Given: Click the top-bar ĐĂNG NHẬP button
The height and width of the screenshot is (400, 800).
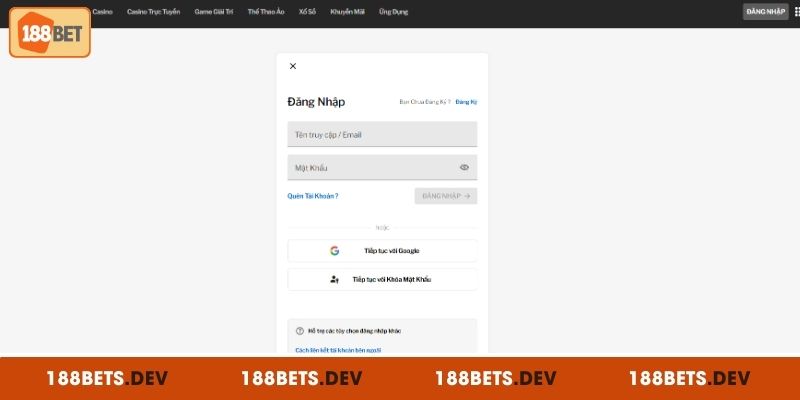Looking at the screenshot, I should 765,12.
